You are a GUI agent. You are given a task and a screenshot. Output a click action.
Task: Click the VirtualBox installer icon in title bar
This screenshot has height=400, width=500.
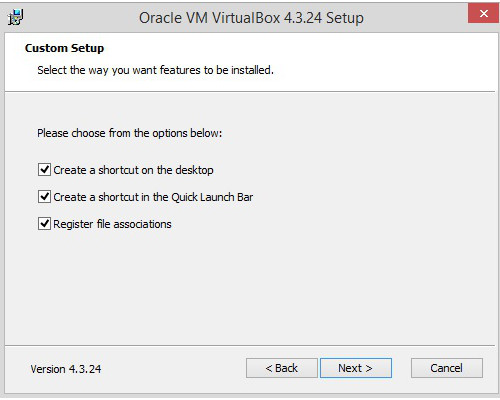(x=16, y=17)
